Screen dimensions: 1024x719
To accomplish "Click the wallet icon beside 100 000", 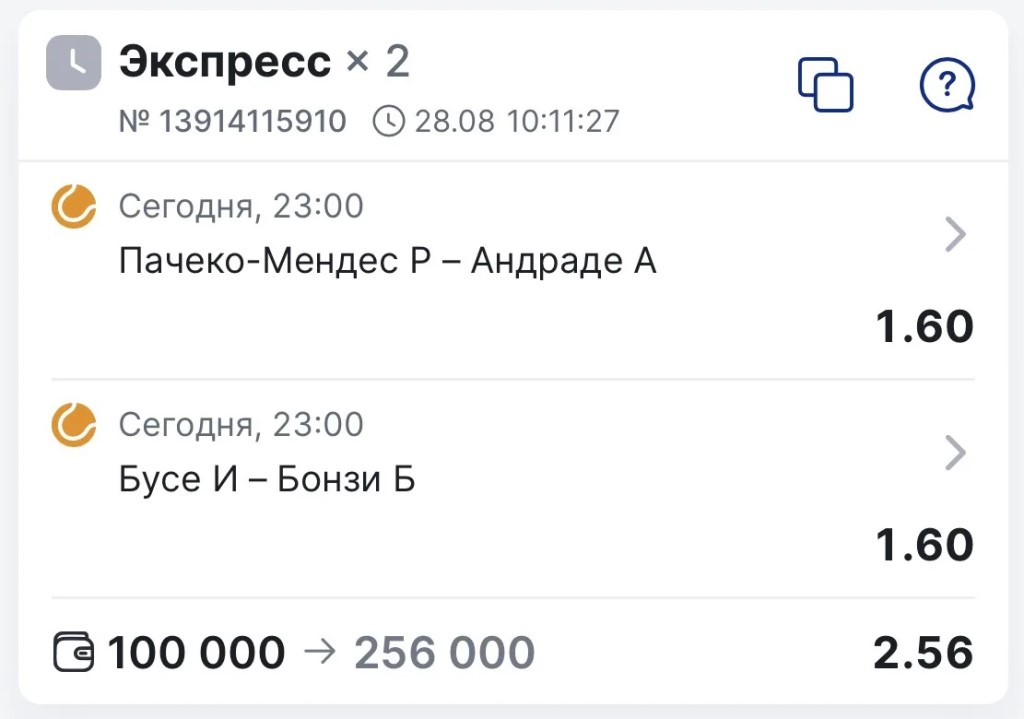I will pyautogui.click(x=73, y=652).
